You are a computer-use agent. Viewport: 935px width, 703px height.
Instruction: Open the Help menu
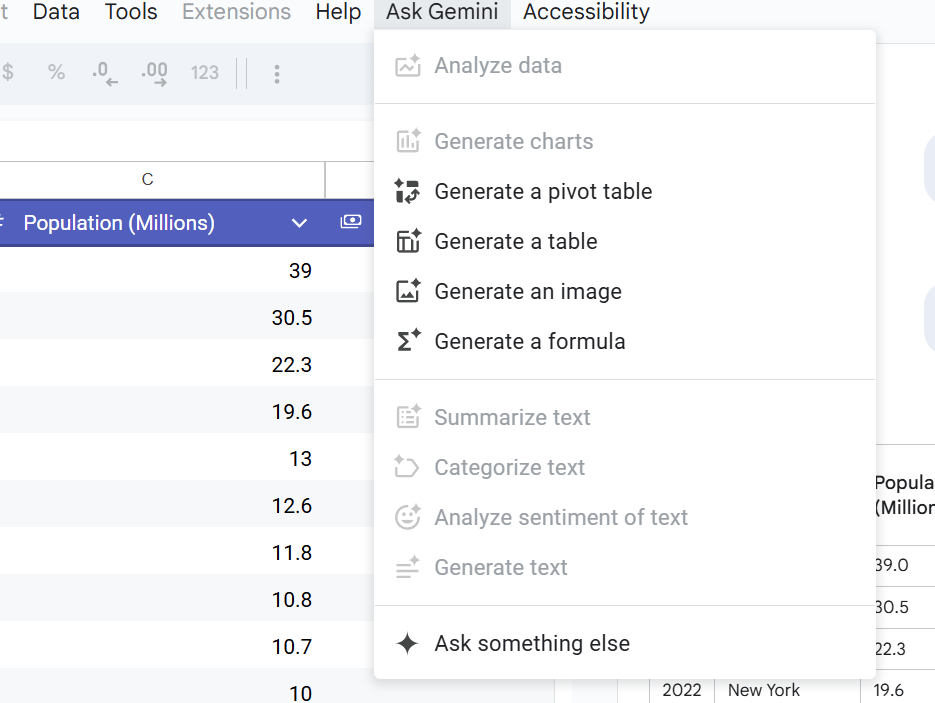(x=338, y=13)
